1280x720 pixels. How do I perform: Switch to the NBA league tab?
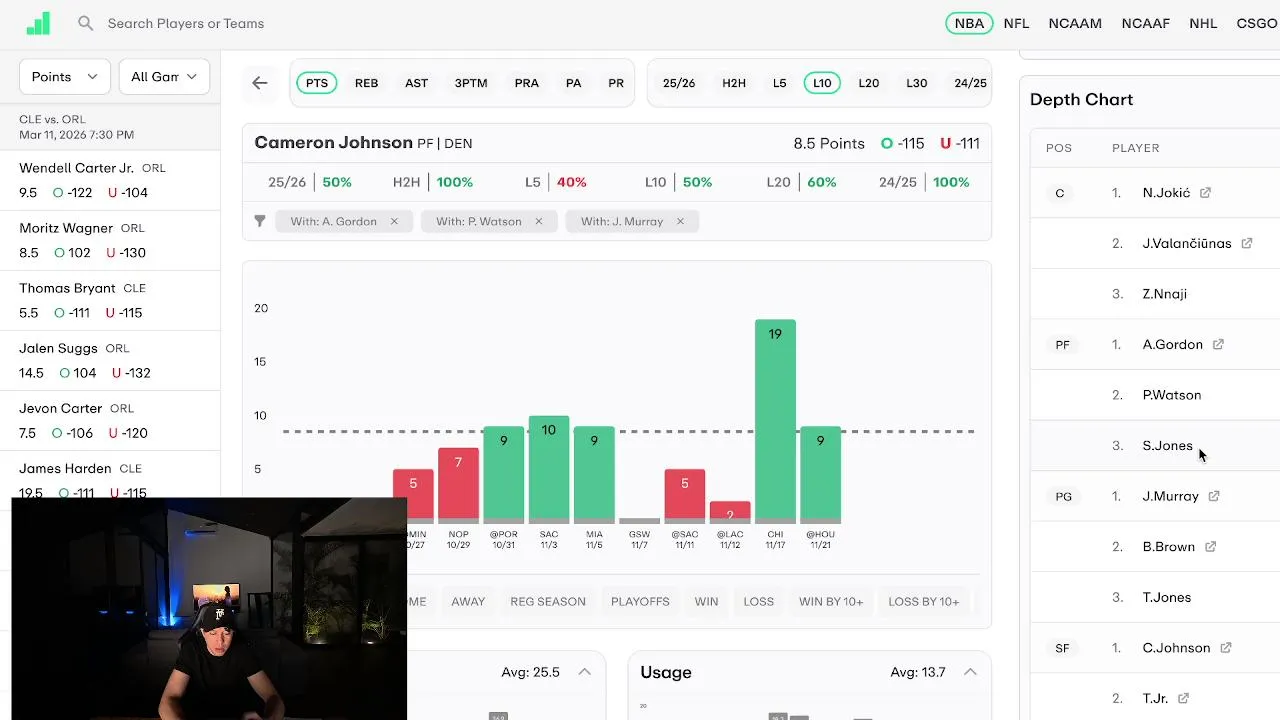969,23
